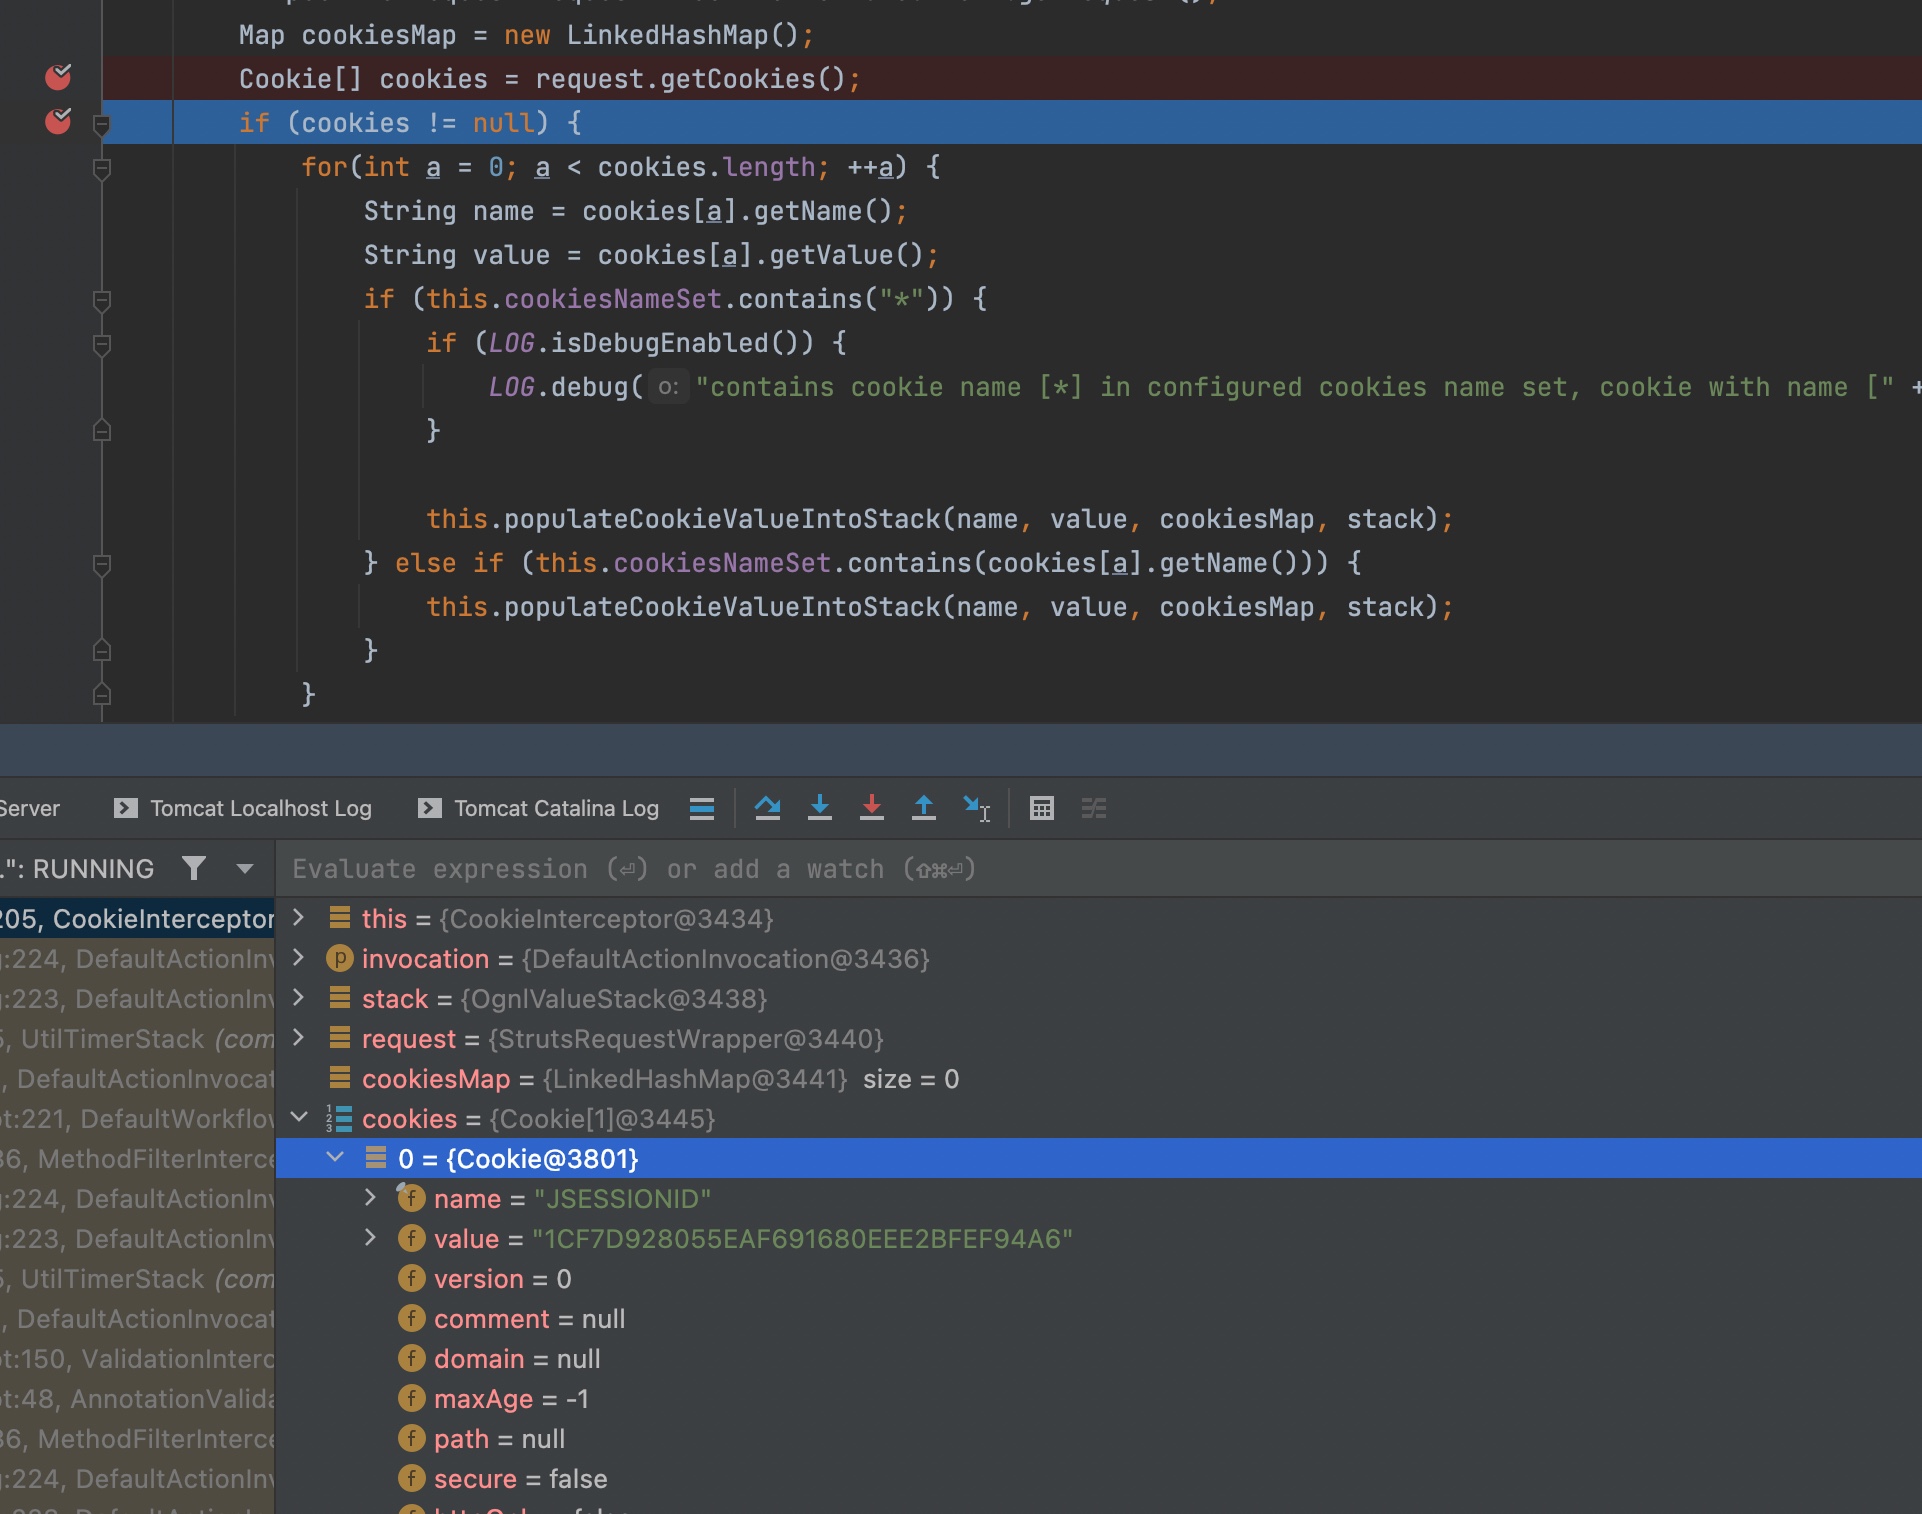The height and width of the screenshot is (1514, 1922).
Task: Select the 'comment = null' field row
Action: point(1098,1319)
